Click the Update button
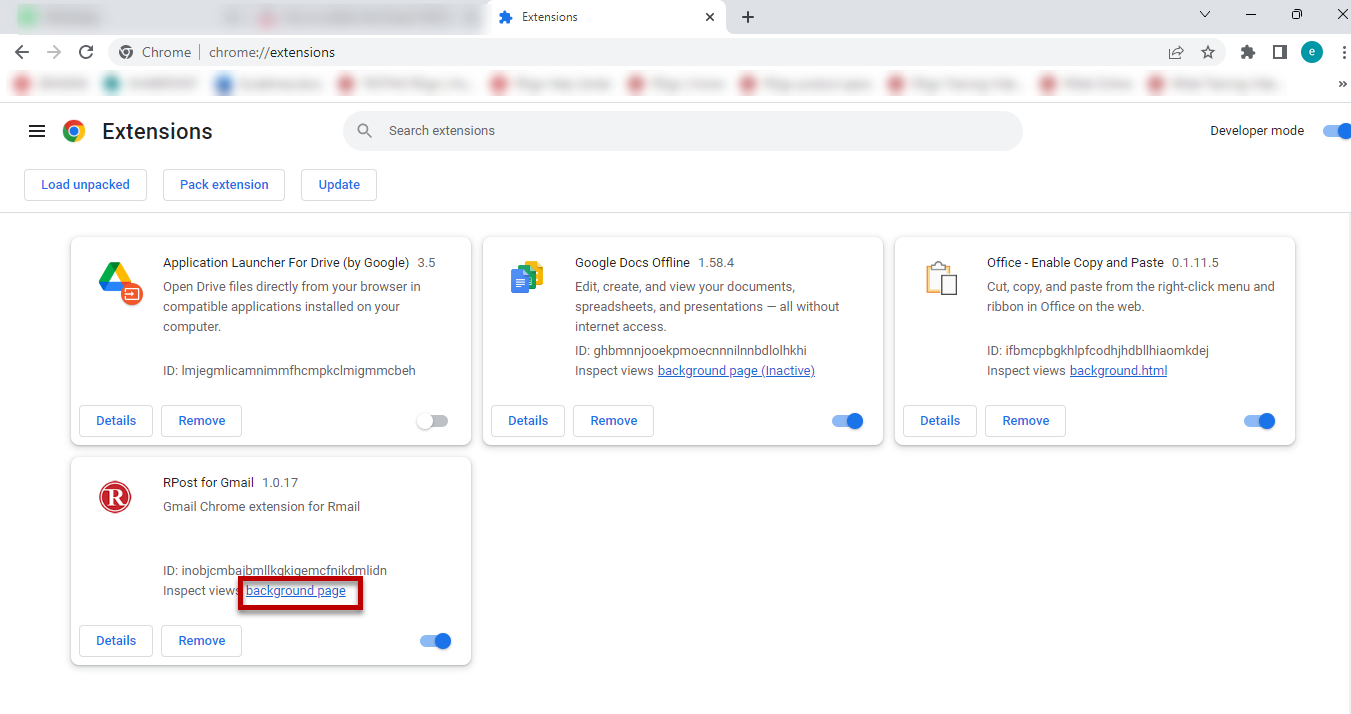This screenshot has width=1351, height=714. coord(339,185)
